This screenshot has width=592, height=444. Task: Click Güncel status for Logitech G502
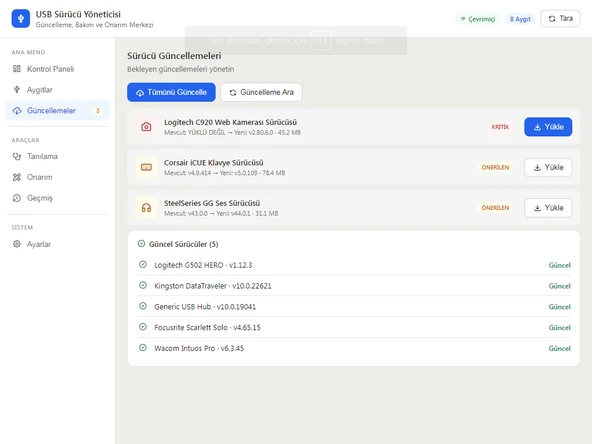(559, 265)
